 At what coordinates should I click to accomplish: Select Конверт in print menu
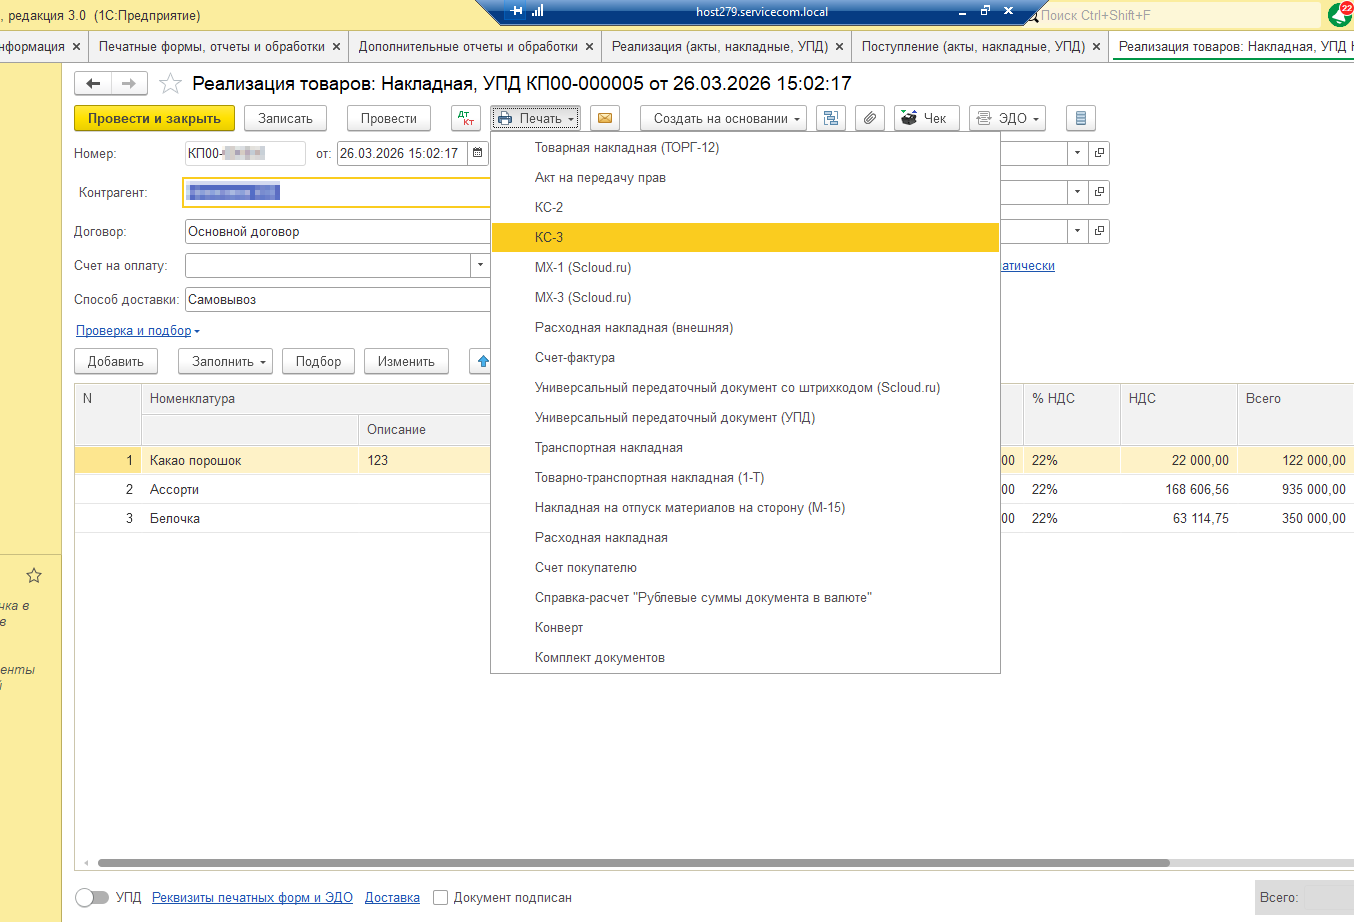745,627
